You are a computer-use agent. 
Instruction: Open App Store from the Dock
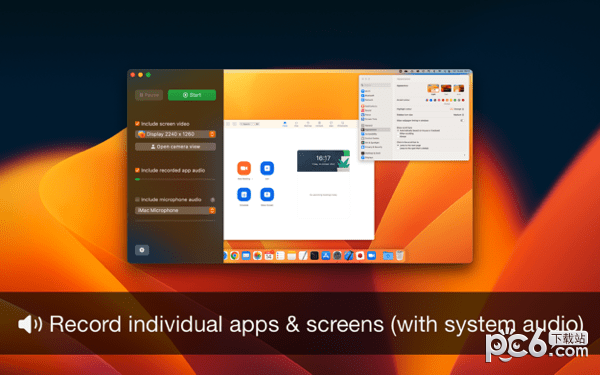[x=326, y=256]
